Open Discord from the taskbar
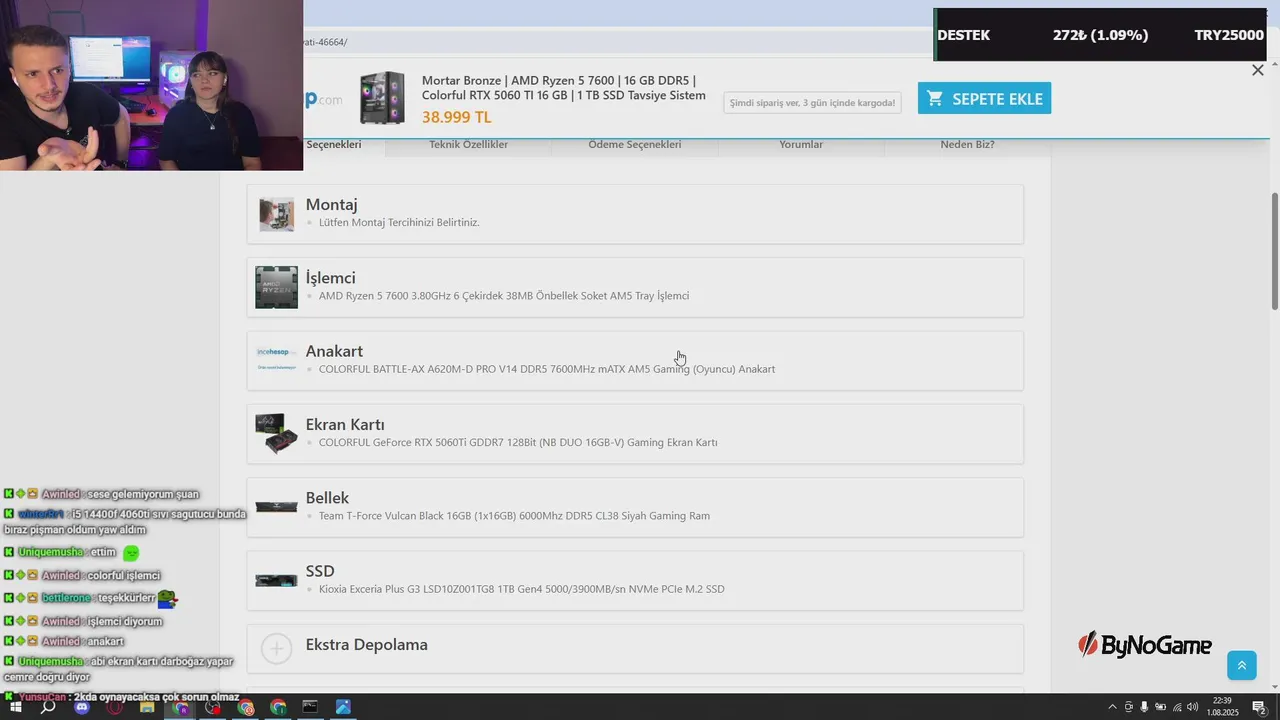 tap(82, 707)
